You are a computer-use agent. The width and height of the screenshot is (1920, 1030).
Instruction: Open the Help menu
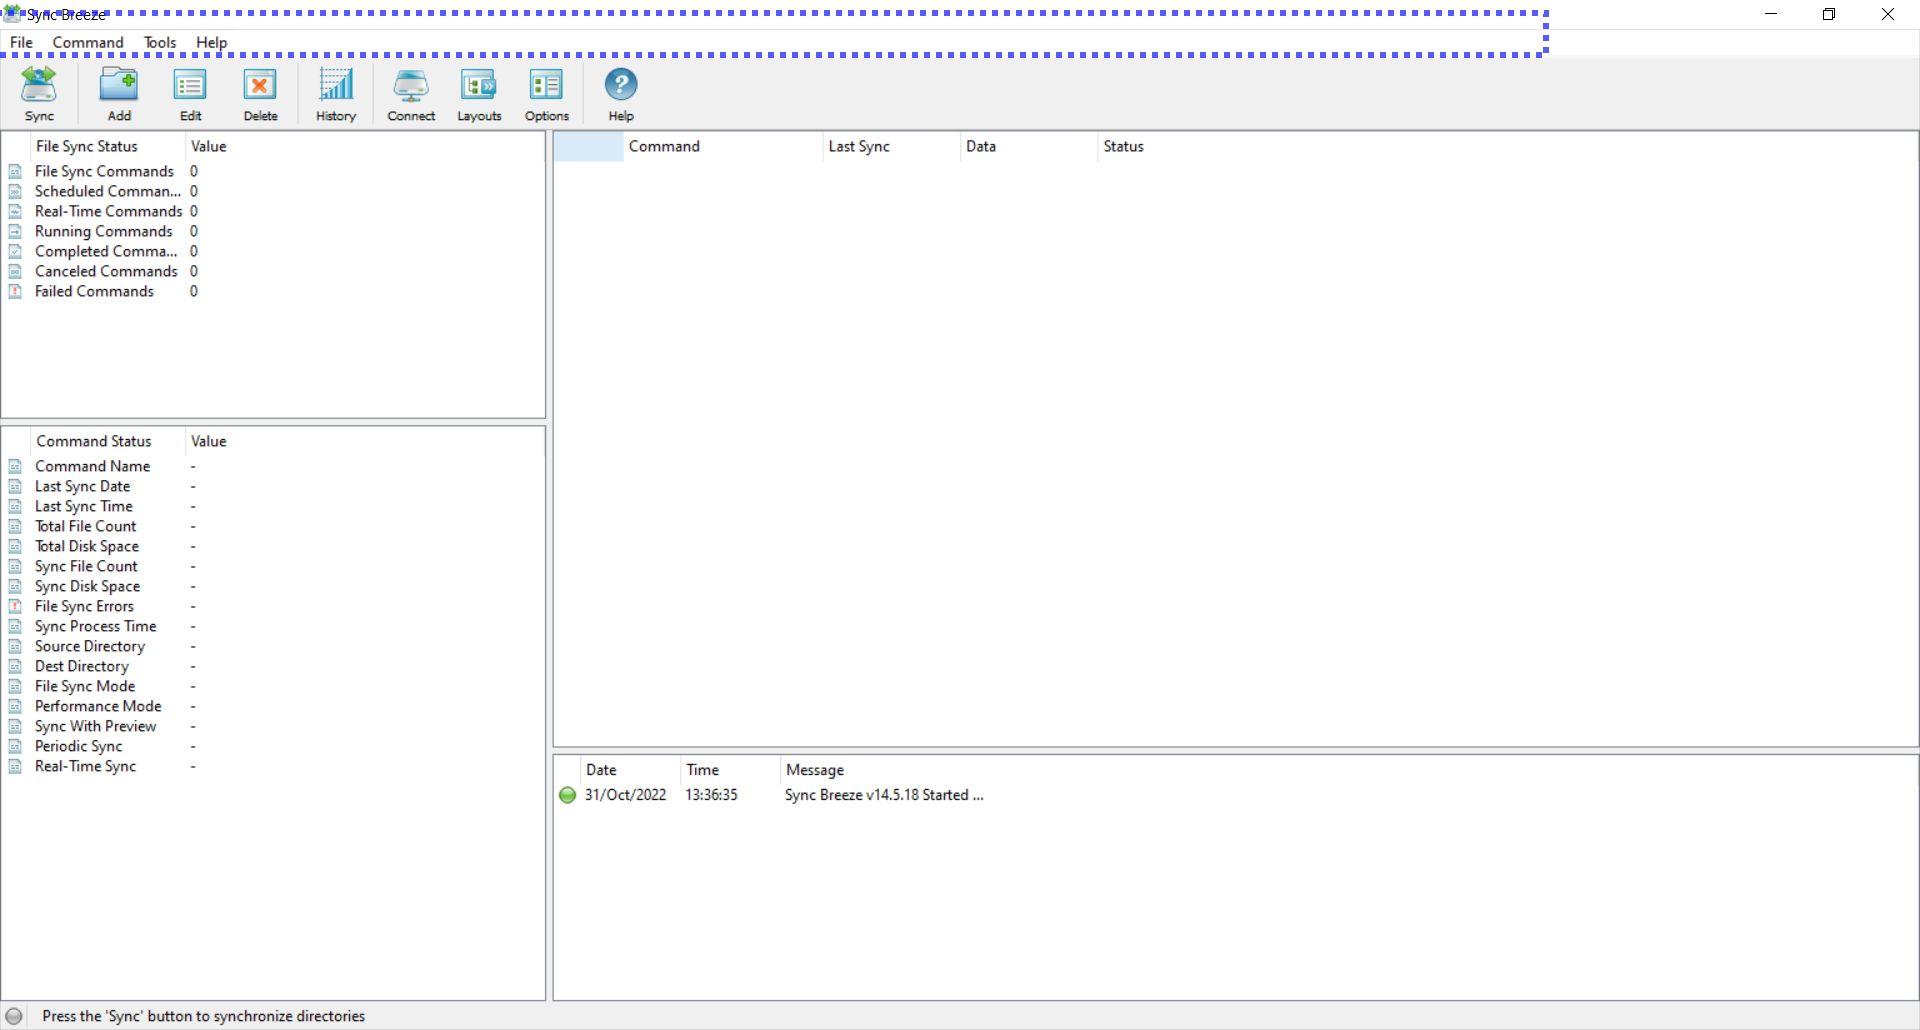(x=211, y=42)
